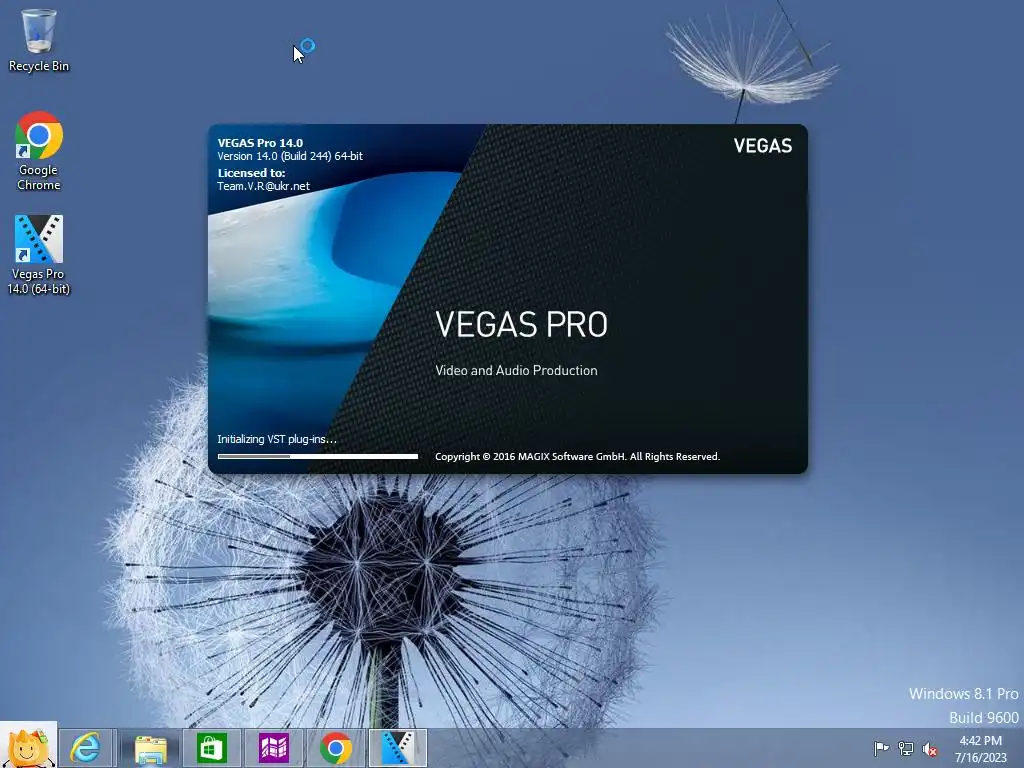Select the Google Chrome desktop shortcut
The image size is (1024, 768).
[x=39, y=151]
